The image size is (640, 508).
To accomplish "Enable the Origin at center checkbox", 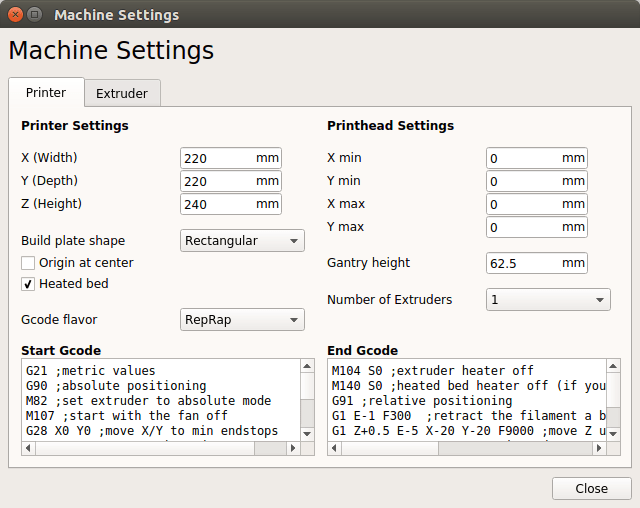I will [29, 263].
